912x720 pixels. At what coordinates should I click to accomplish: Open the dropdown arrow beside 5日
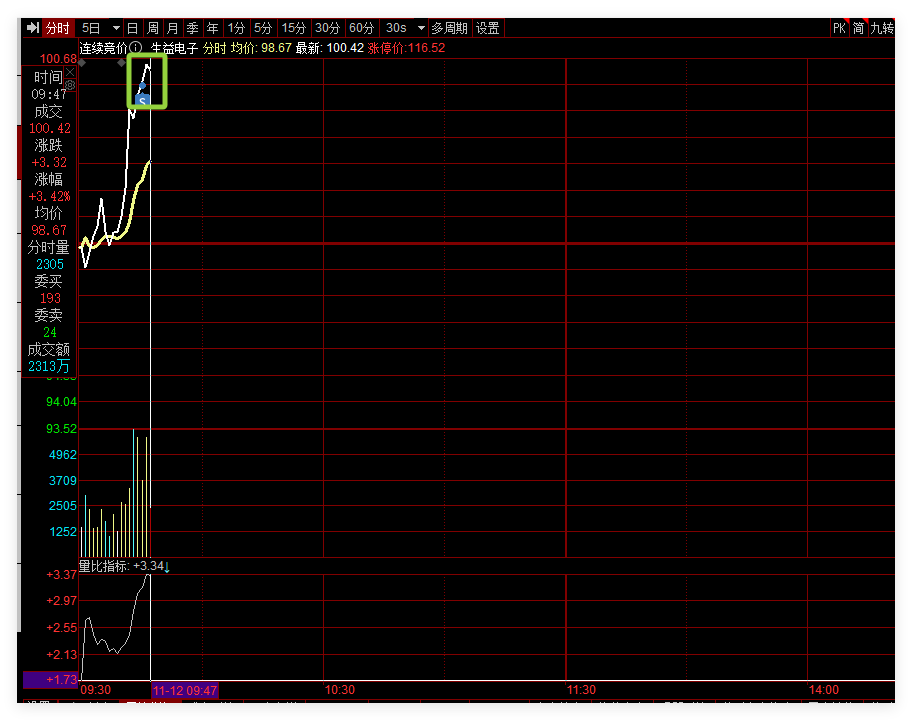116,28
